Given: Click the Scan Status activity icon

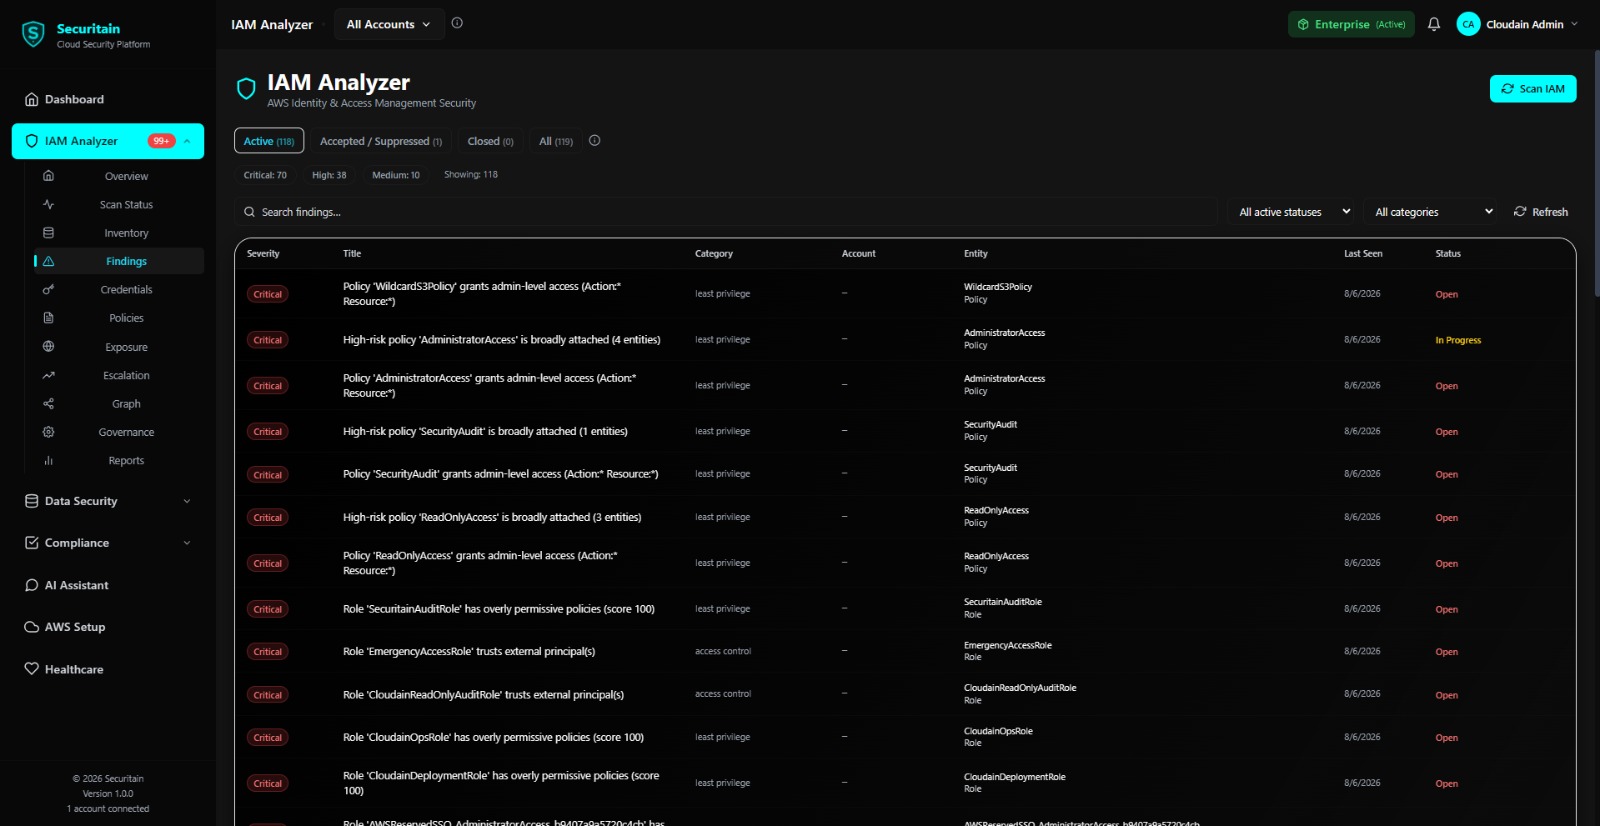Looking at the screenshot, I should pos(48,204).
